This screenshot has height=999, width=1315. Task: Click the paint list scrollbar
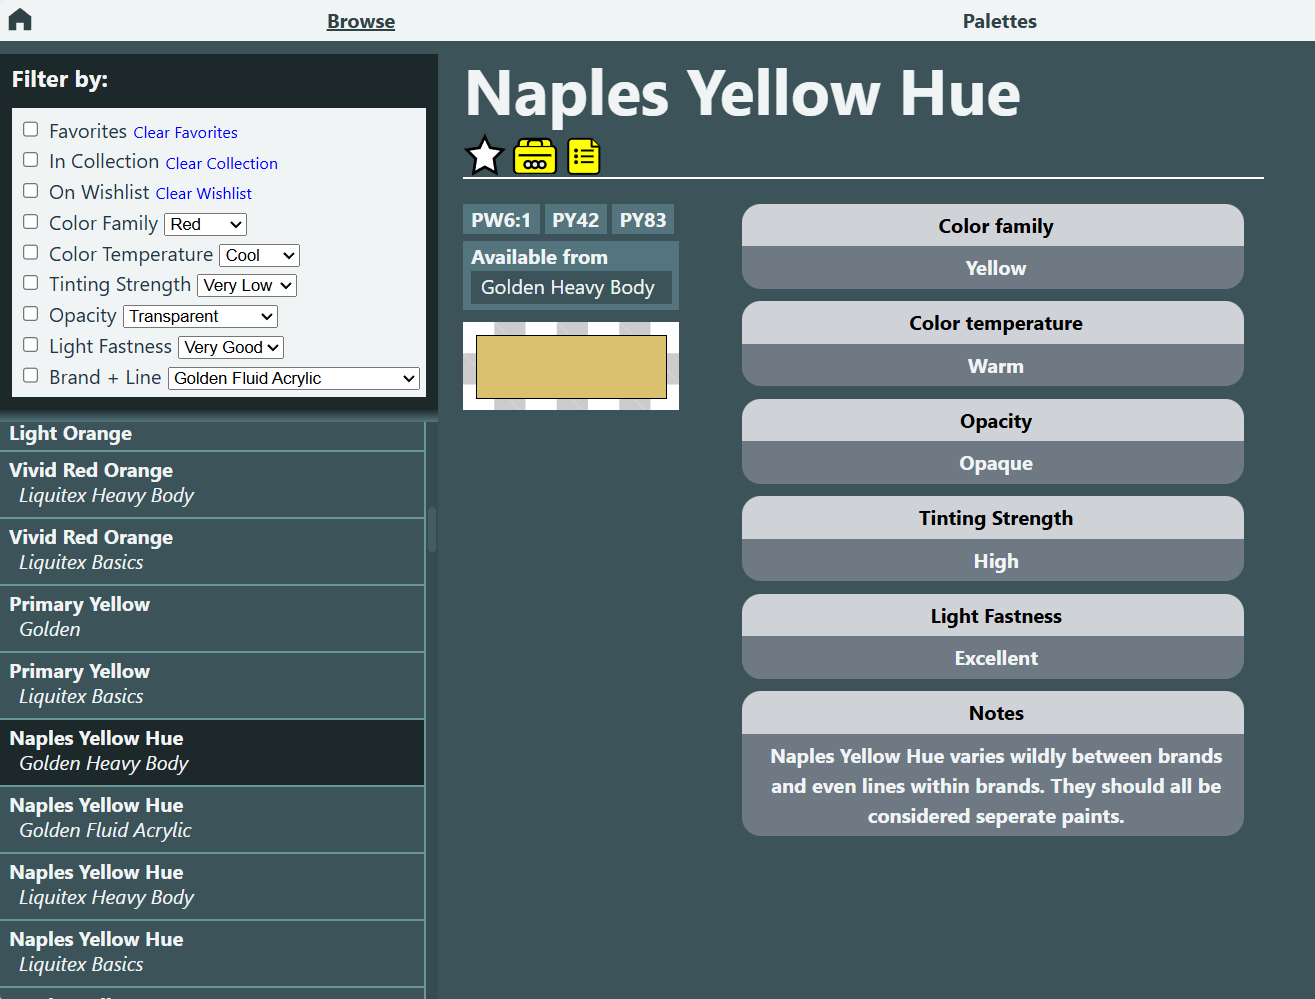point(432,530)
